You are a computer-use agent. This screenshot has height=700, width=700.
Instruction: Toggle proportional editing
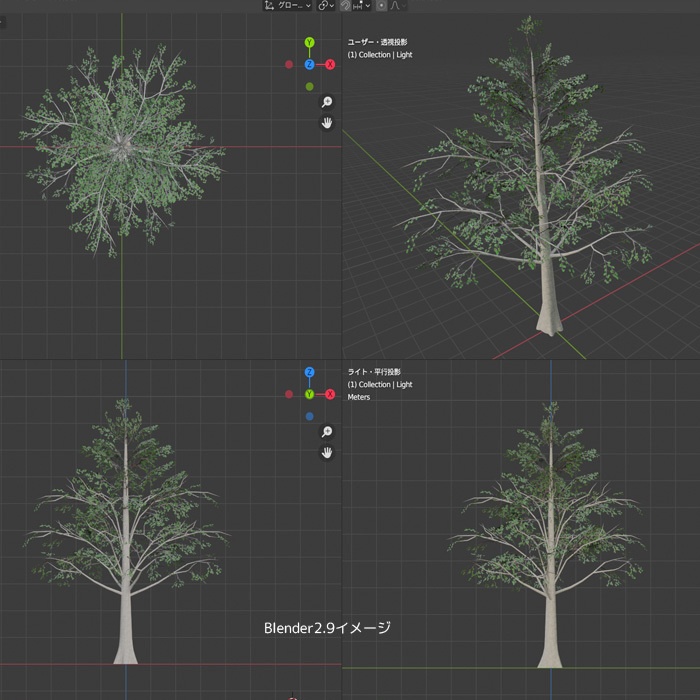[x=381, y=5]
